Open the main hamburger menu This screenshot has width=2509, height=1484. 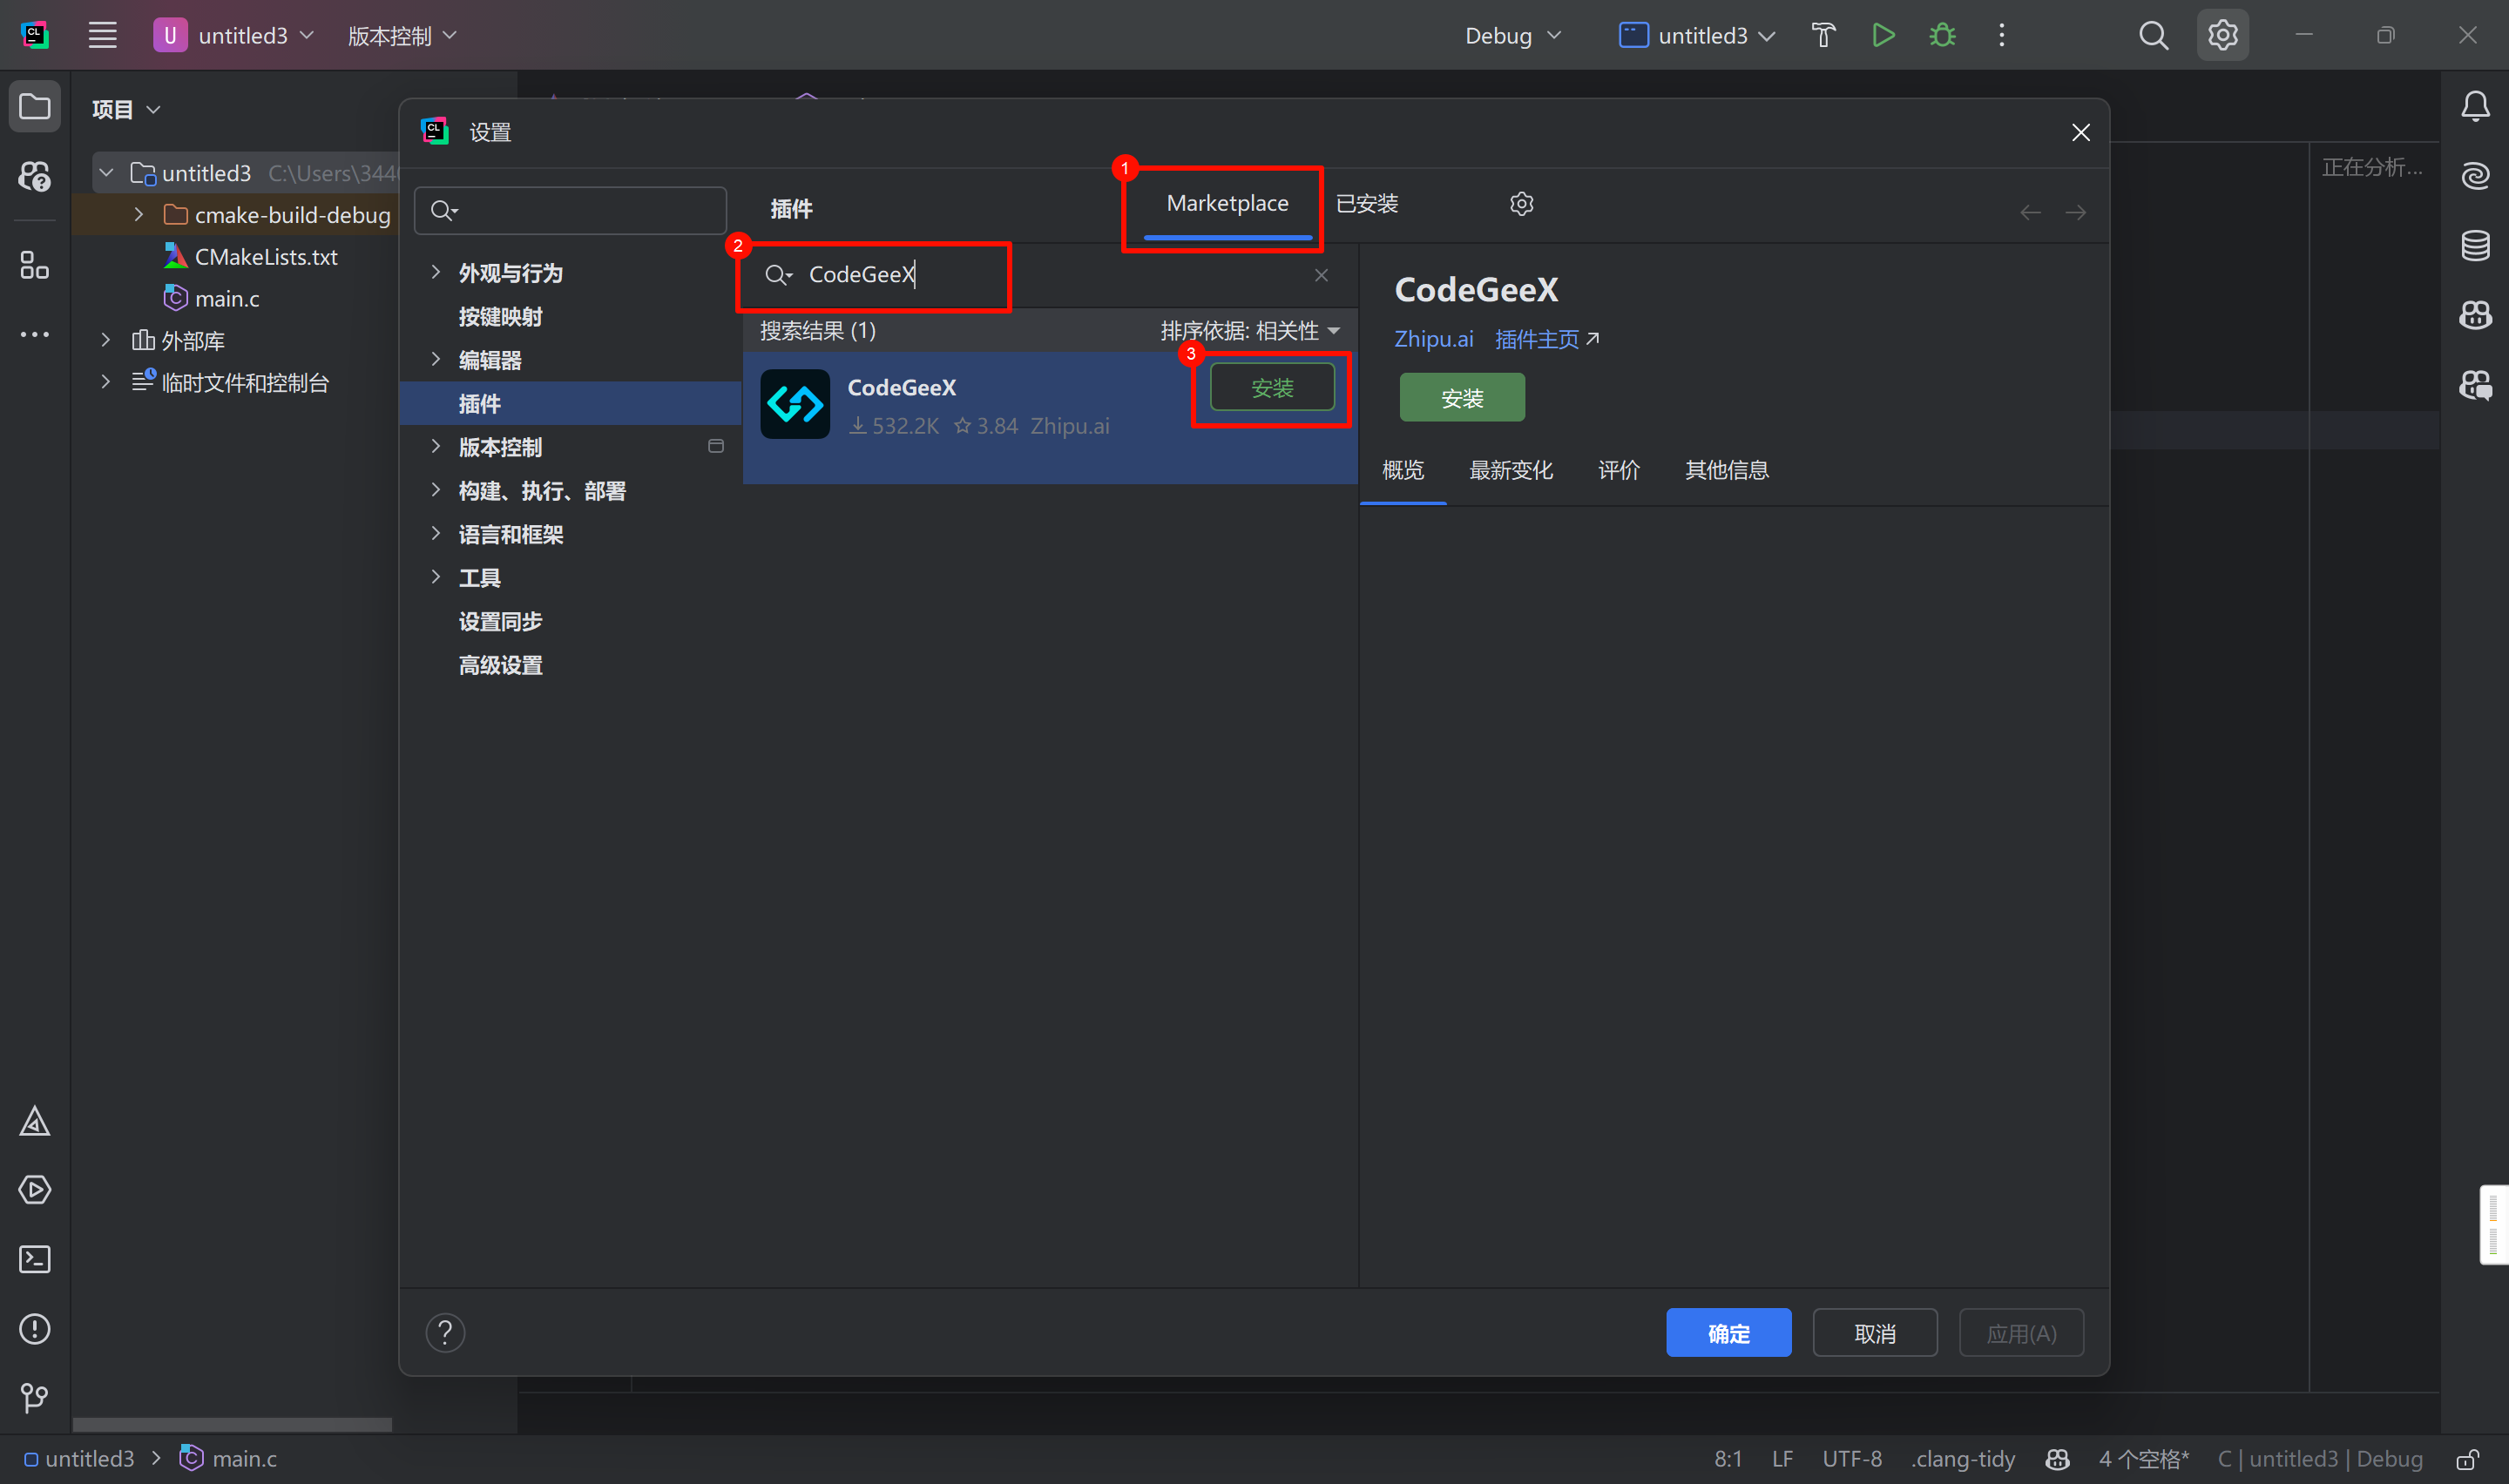(x=102, y=36)
